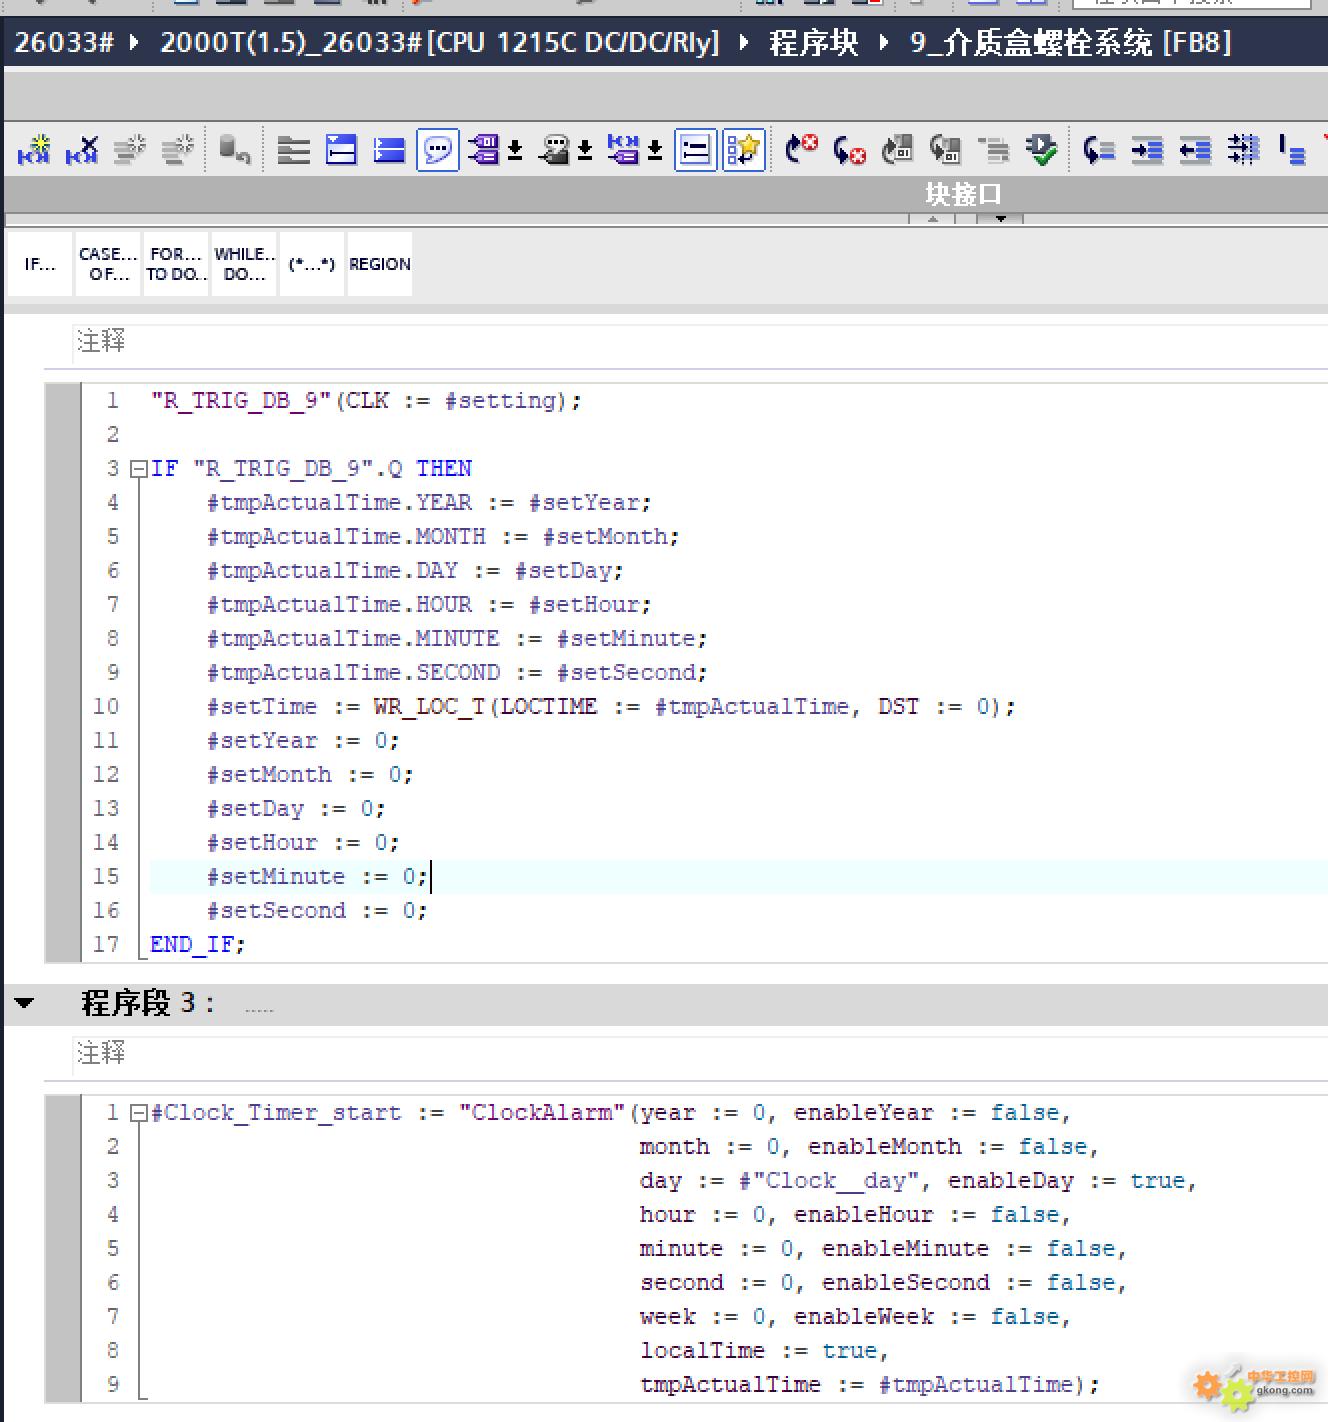Click the open all networks icon
The width and height of the screenshot is (1328, 1422).
[341, 150]
